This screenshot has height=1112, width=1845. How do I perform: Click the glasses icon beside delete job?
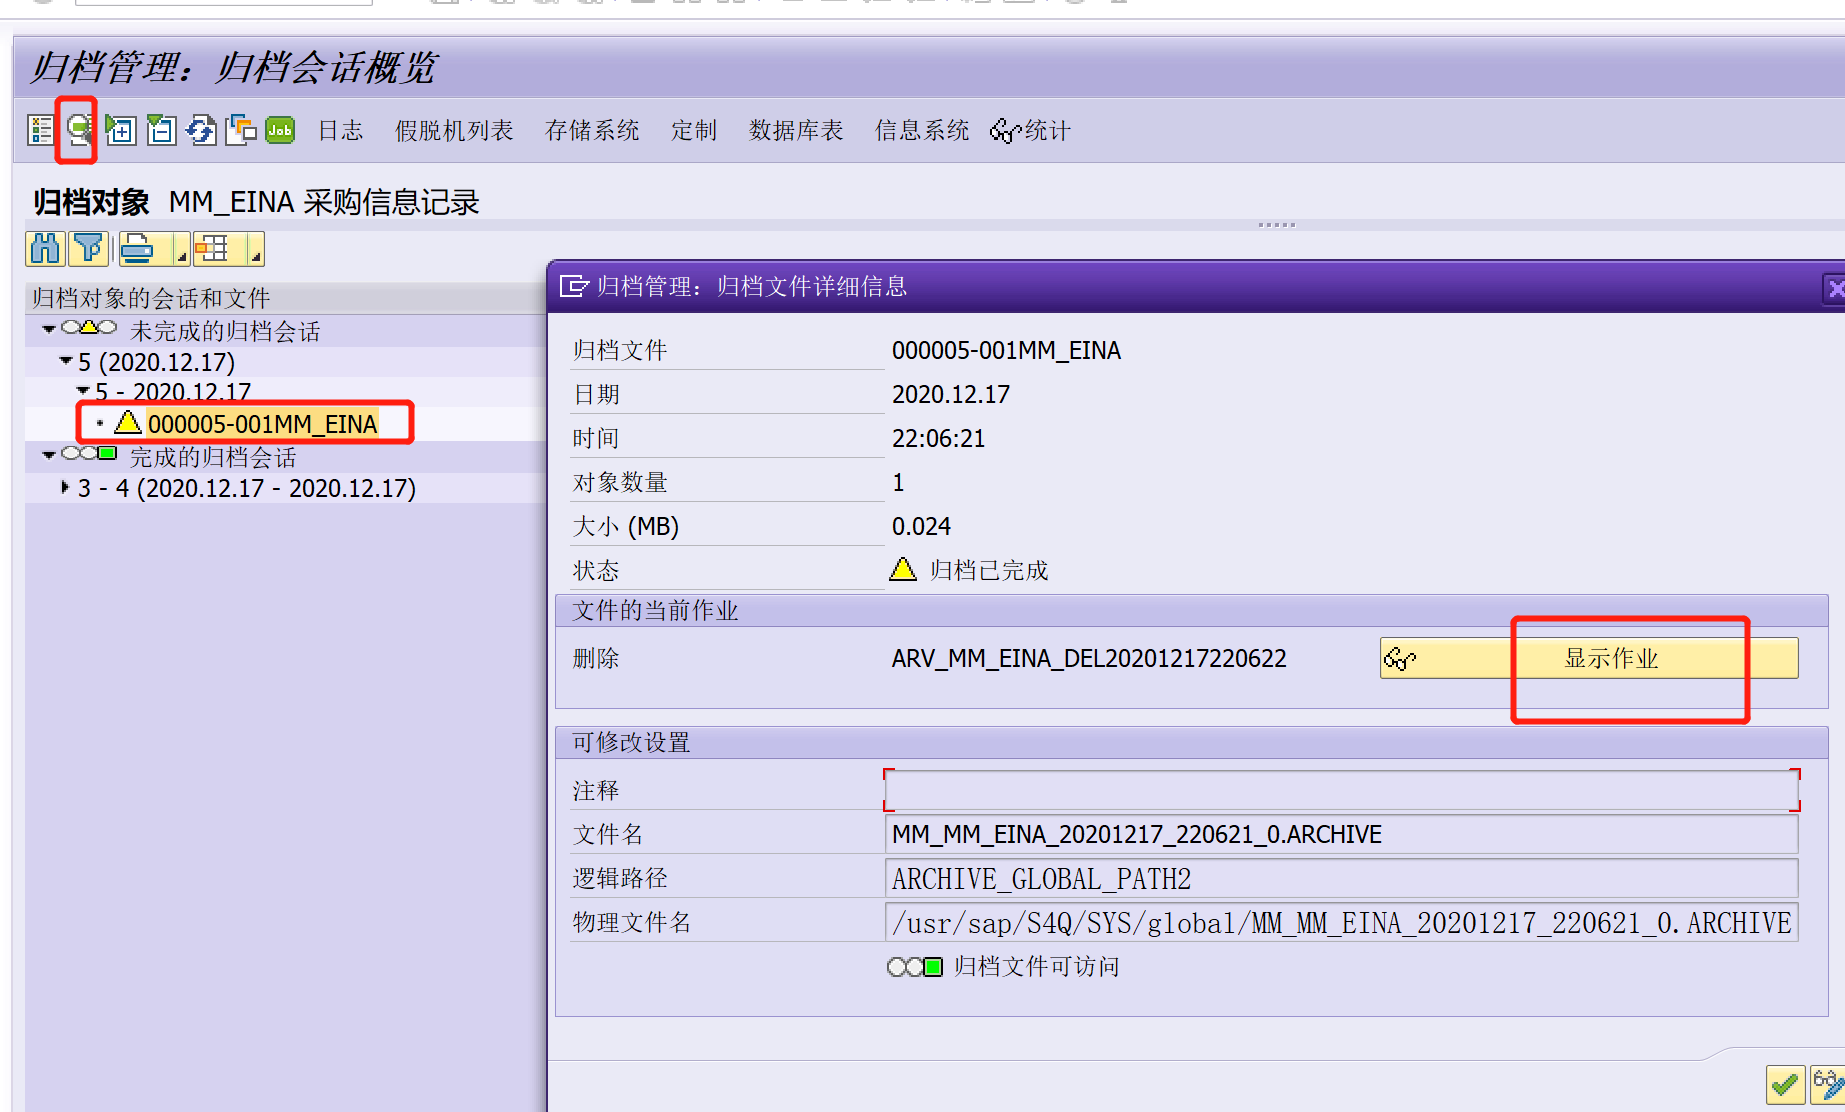[x=1400, y=658]
